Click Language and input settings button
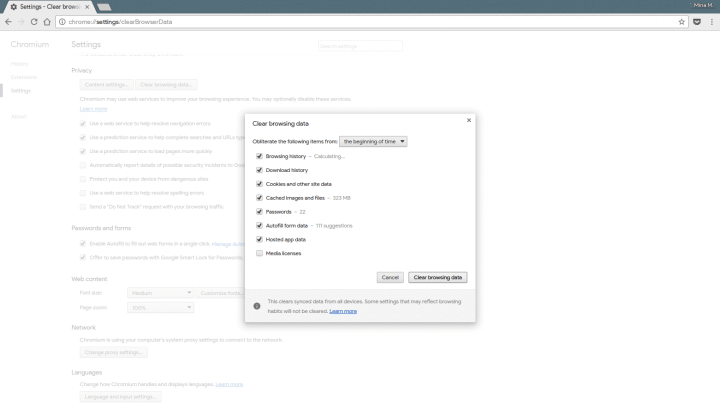The image size is (720, 405). (x=120, y=397)
